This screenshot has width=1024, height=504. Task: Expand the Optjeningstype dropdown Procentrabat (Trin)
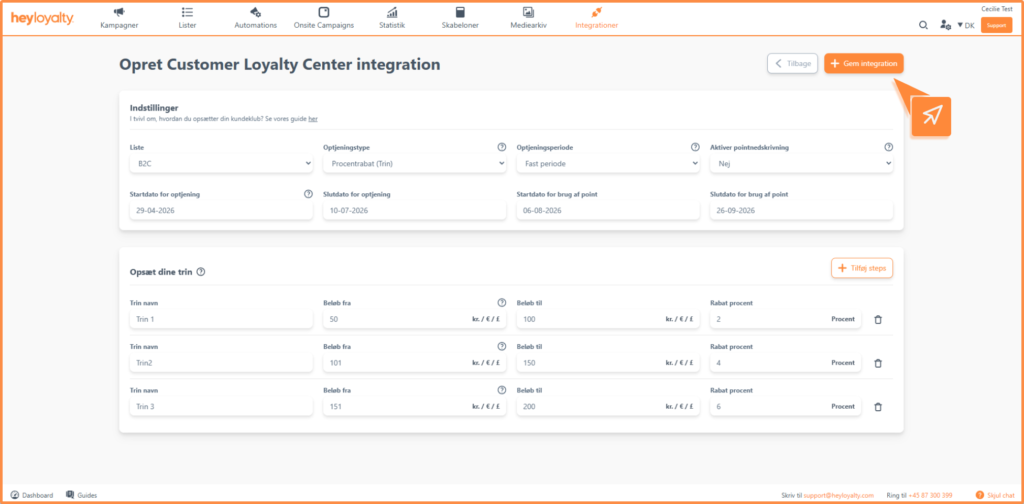click(x=415, y=163)
